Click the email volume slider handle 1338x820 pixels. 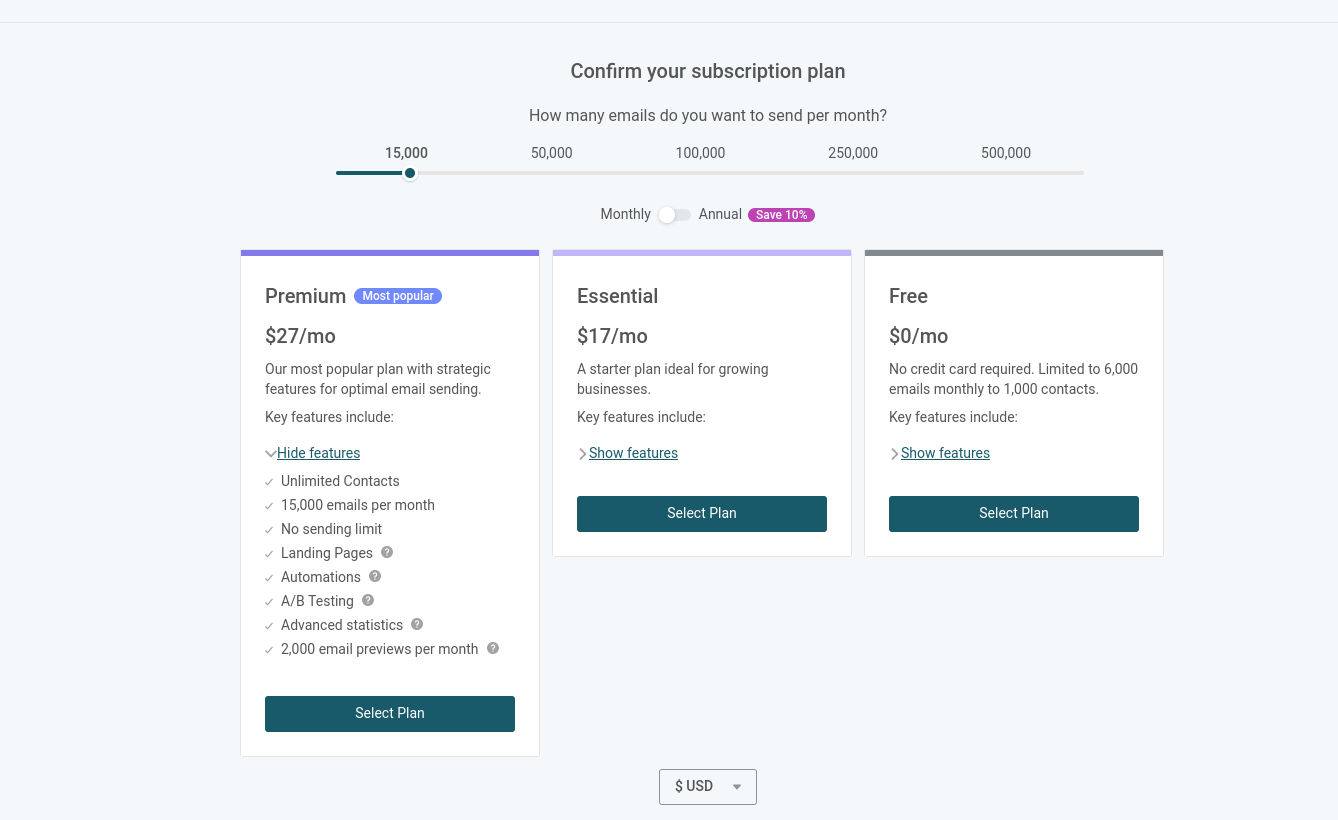click(x=410, y=173)
